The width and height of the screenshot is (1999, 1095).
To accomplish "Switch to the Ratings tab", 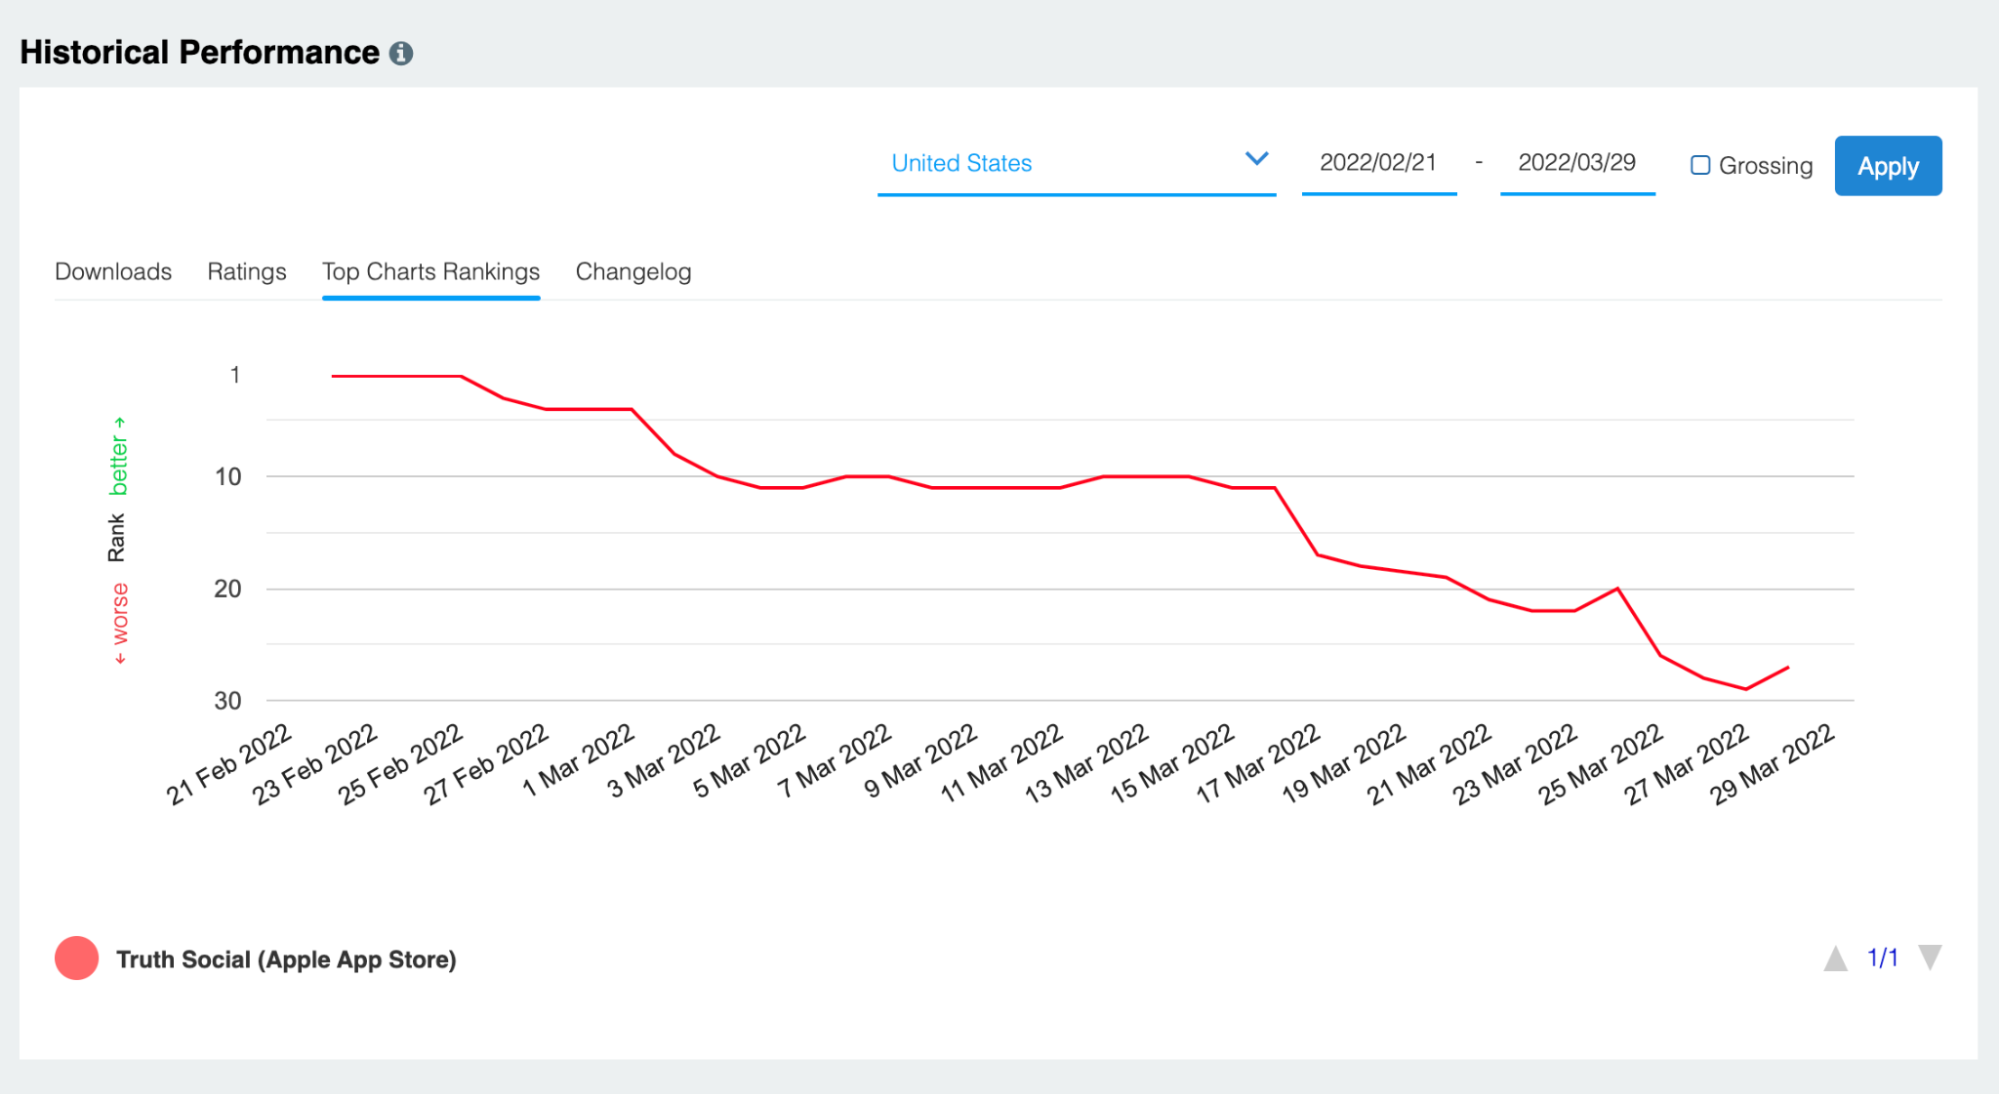I will point(246,272).
